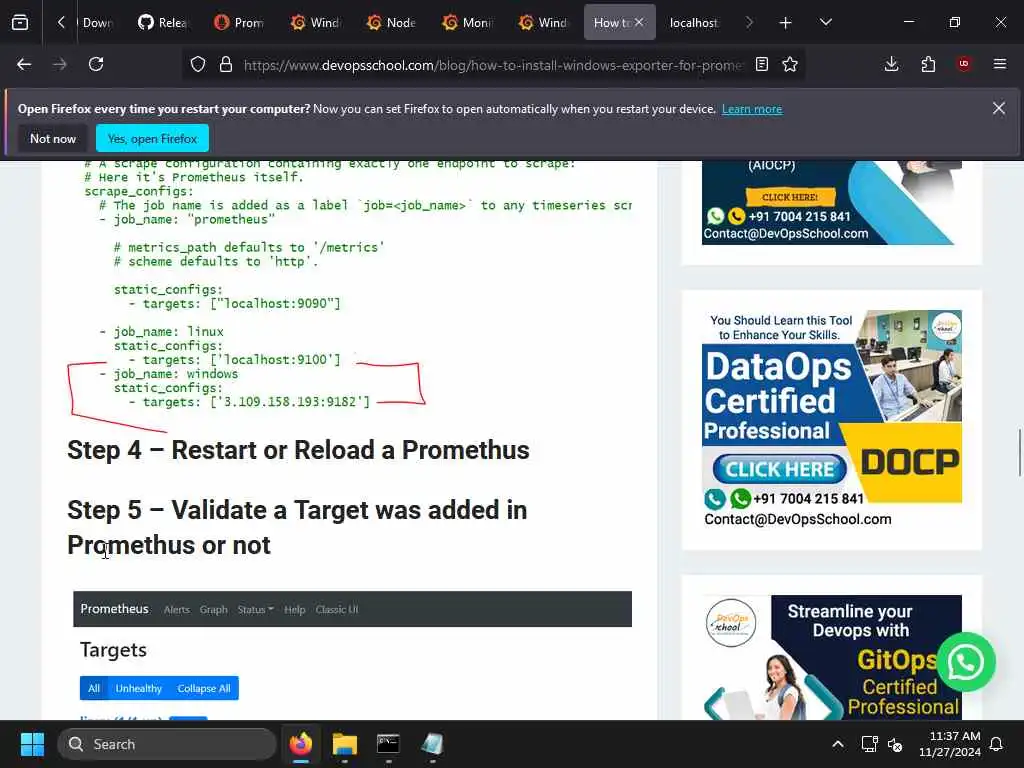Click the Not now button

53,138
